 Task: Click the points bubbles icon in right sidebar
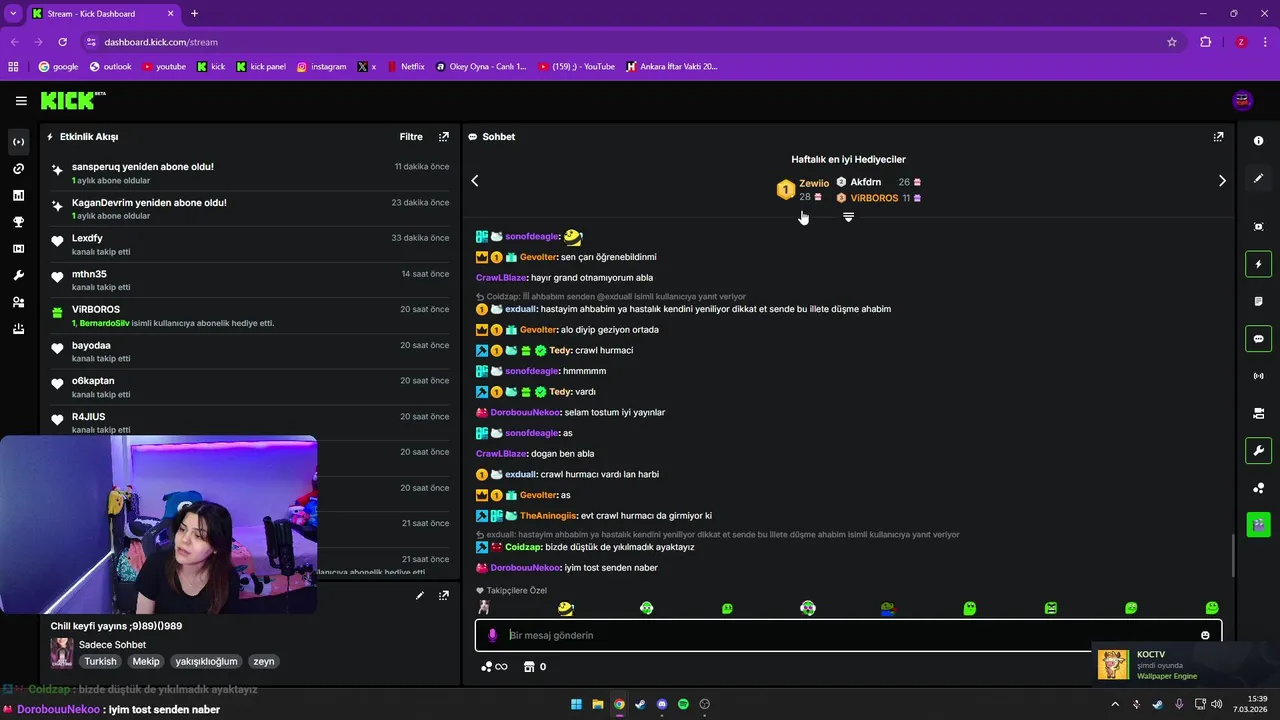pyautogui.click(x=1259, y=488)
